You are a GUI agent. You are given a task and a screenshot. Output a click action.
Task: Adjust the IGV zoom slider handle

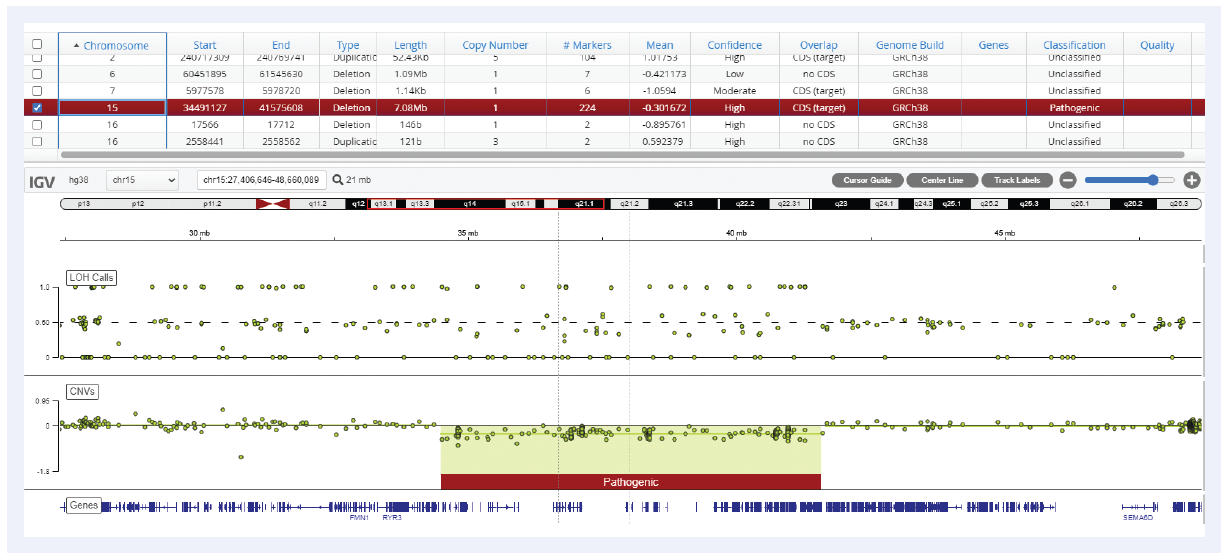point(1154,180)
